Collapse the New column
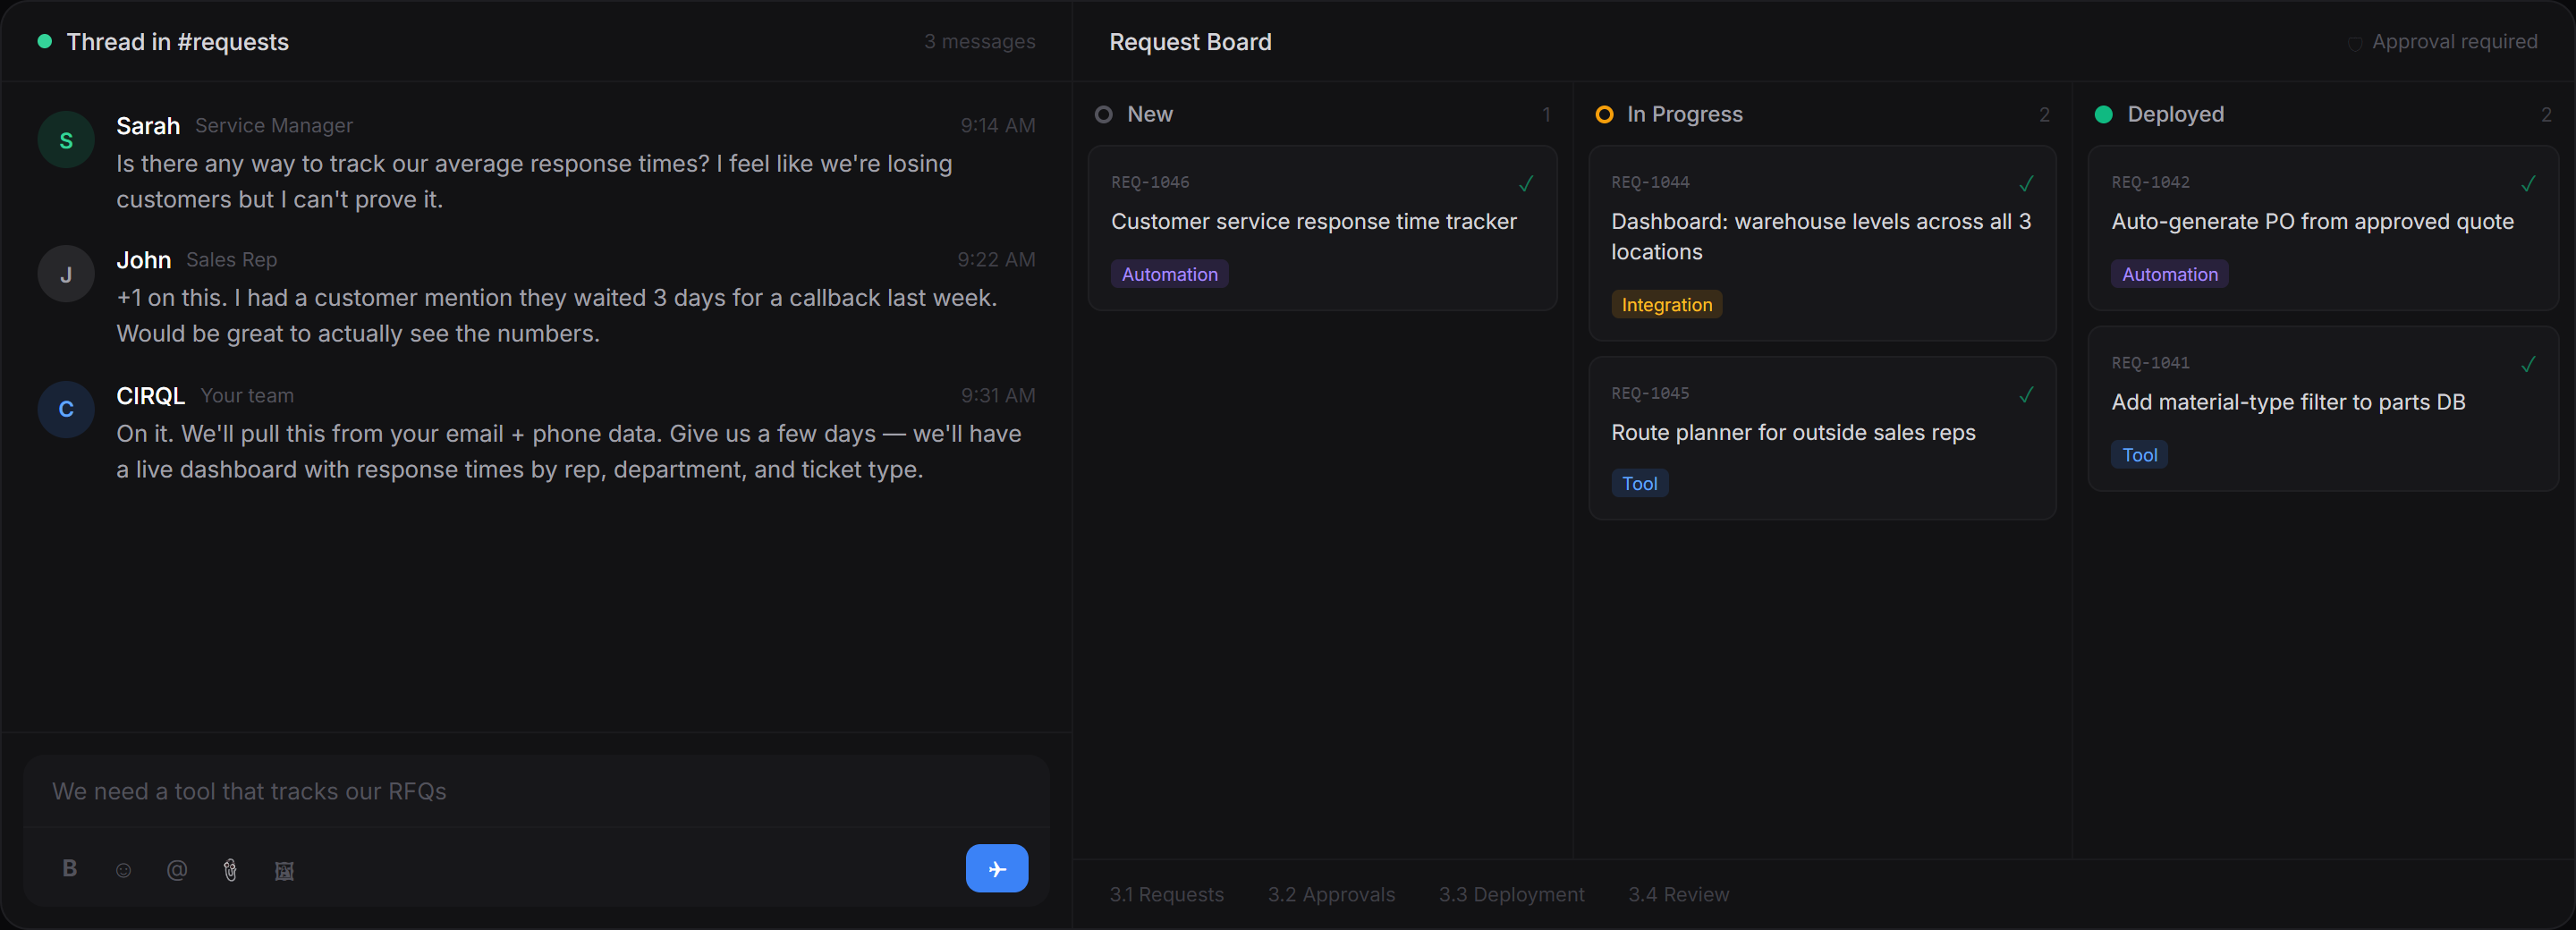The width and height of the screenshot is (2576, 930). [x=1150, y=114]
